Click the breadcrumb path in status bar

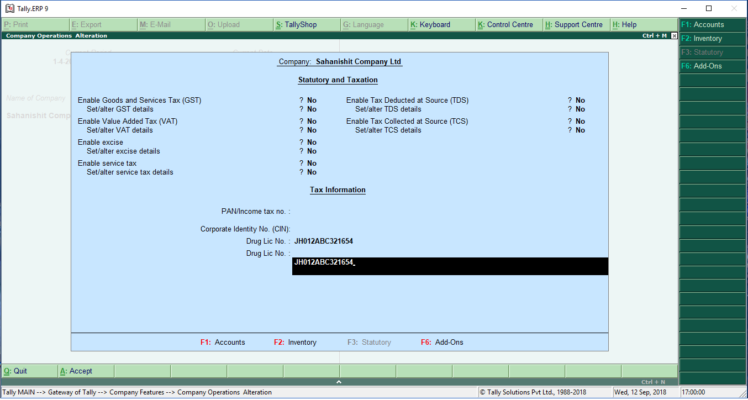point(137,392)
